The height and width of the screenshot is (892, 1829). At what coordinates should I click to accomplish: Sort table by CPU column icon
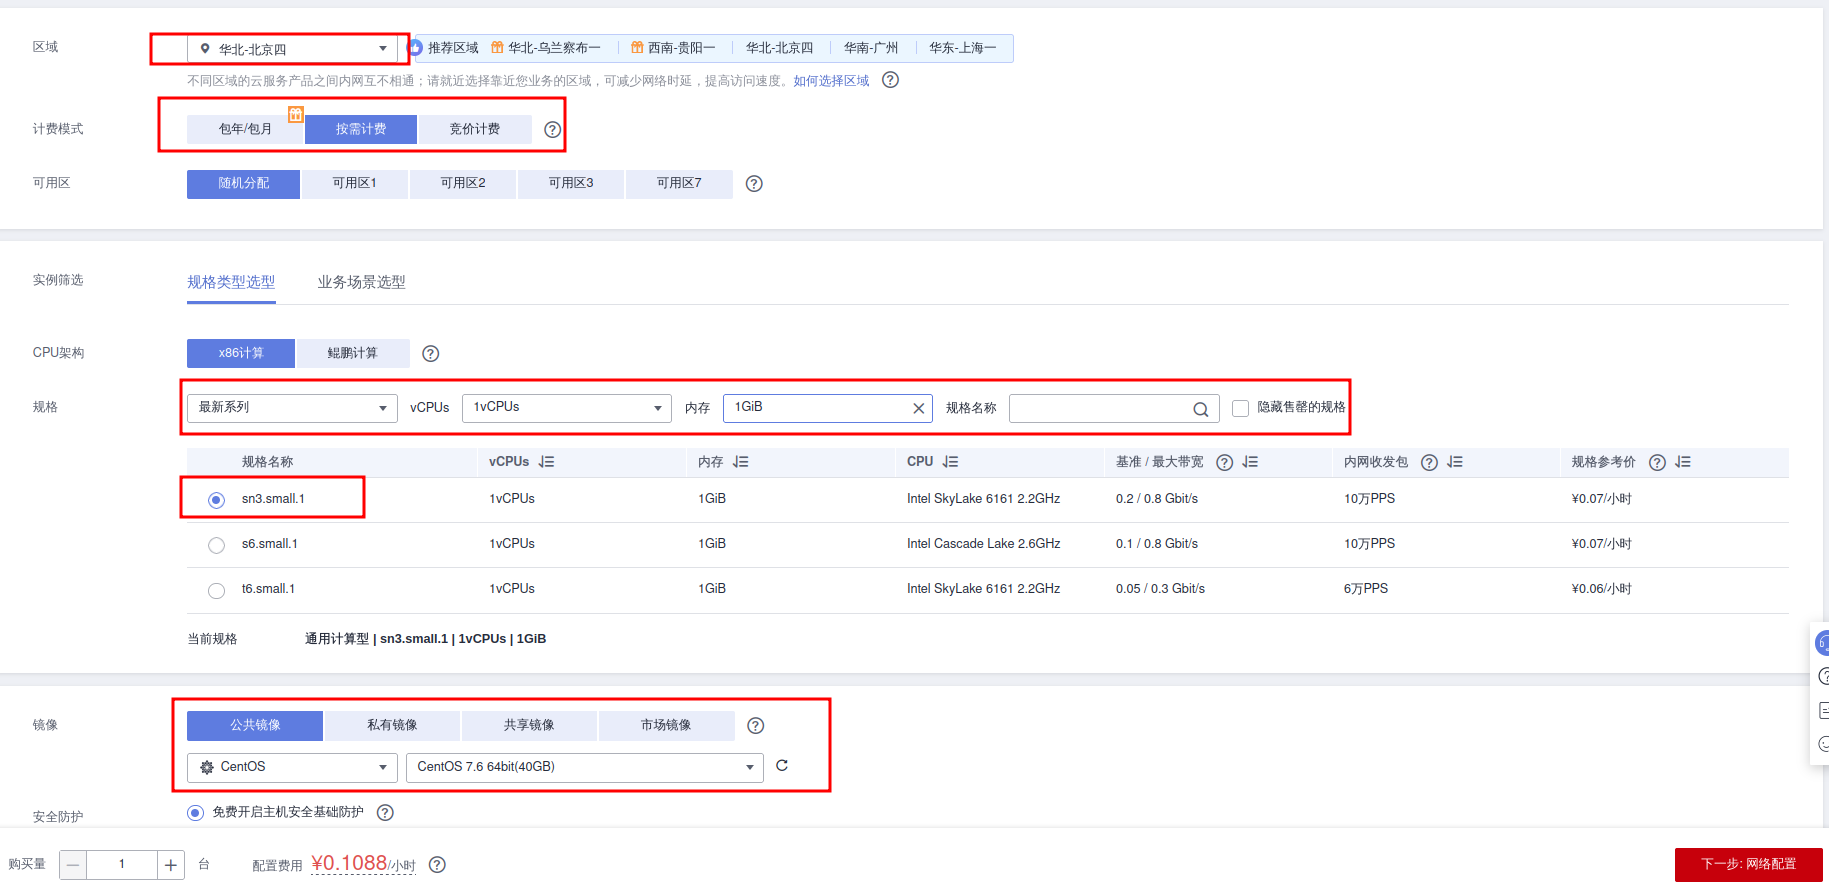950,462
